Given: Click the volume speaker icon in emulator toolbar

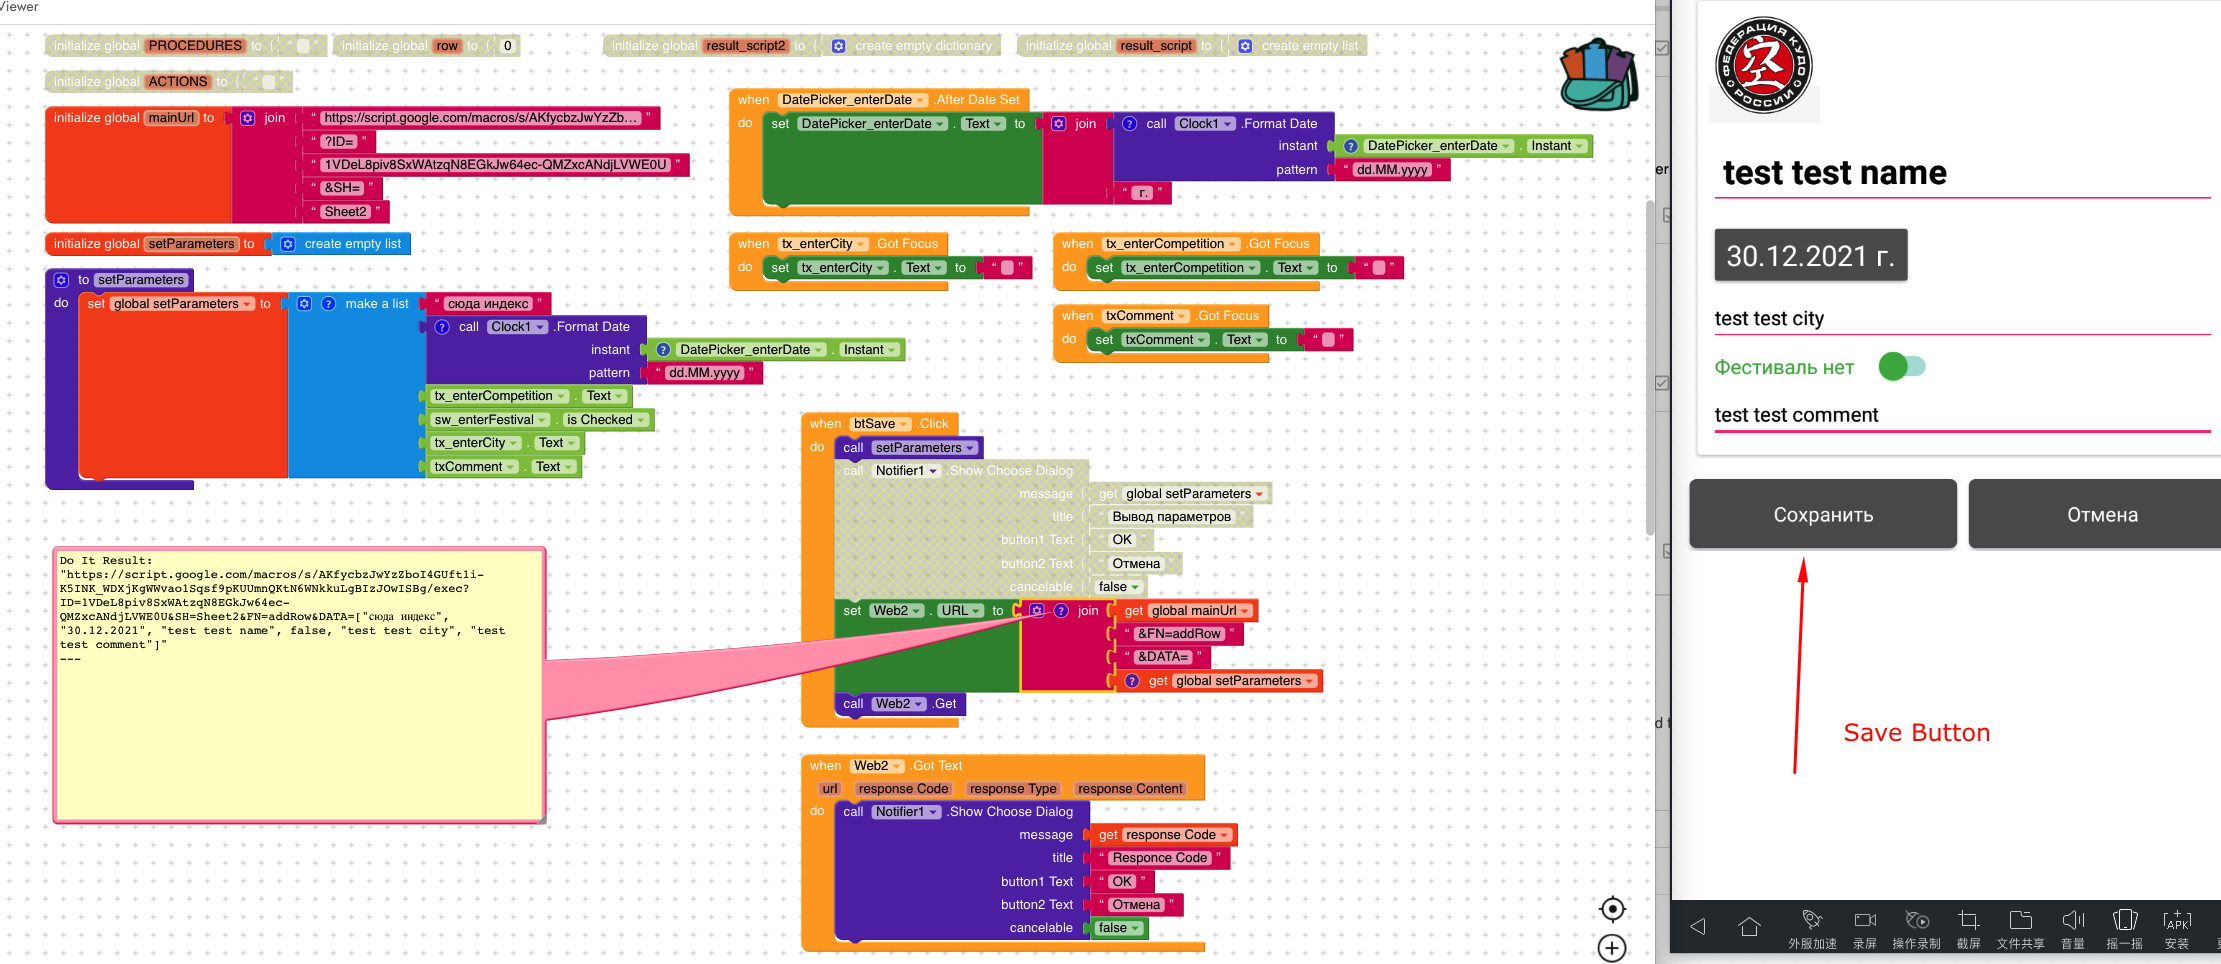Looking at the screenshot, I should coord(2073,920).
